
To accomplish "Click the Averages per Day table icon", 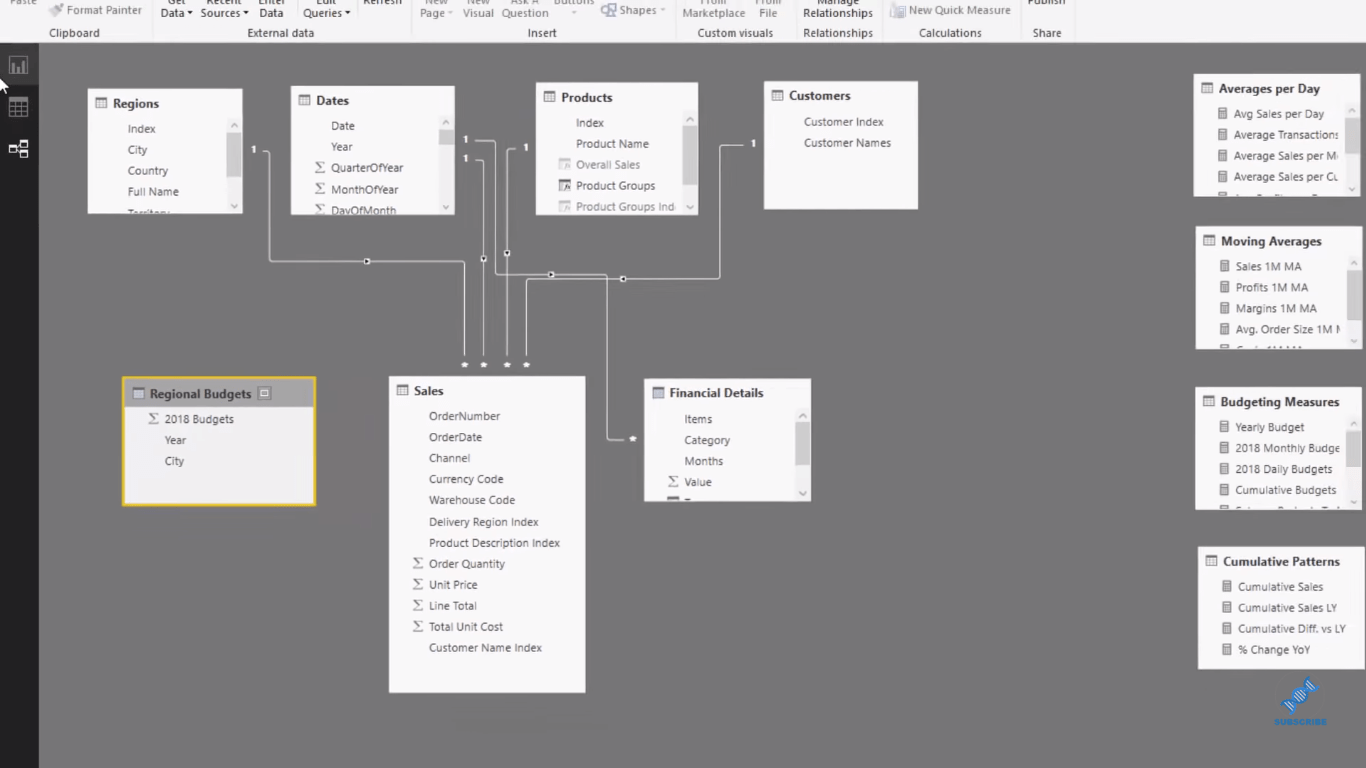I will 1208,89.
